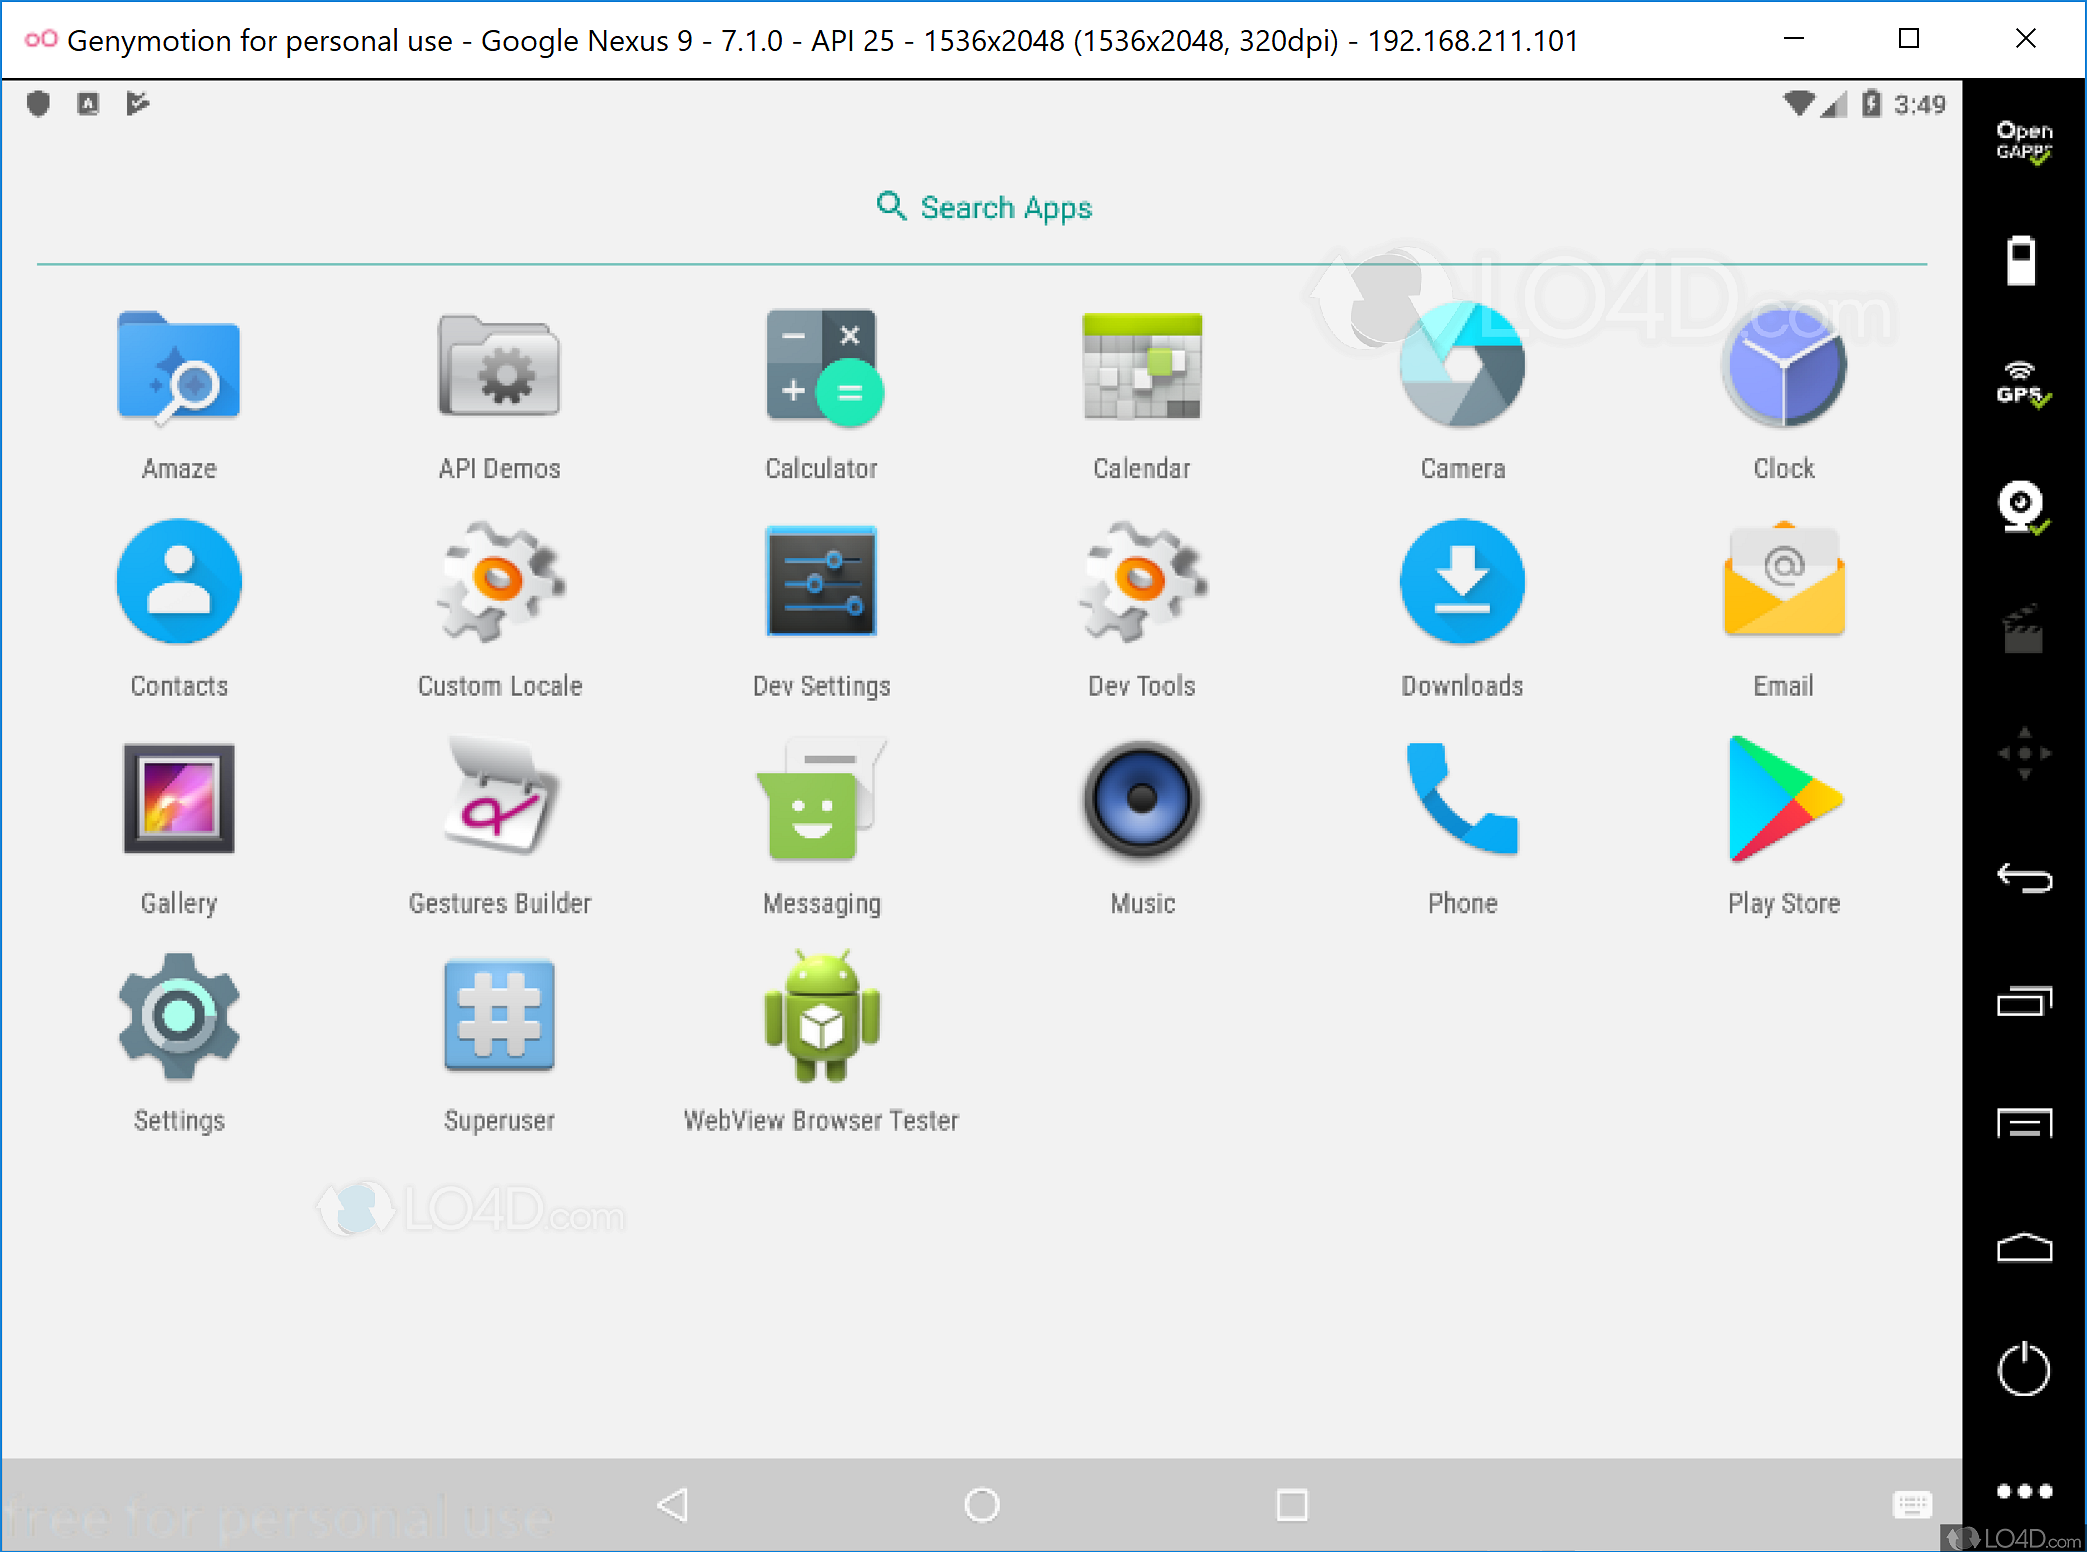Toggle the virtual keyboard icon
This screenshot has width=2087, height=1552.
(x=1911, y=1503)
